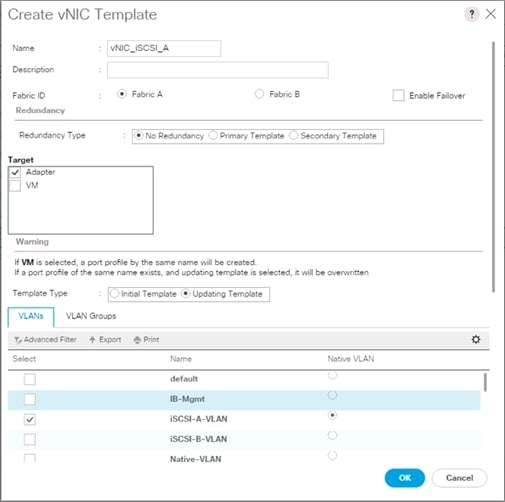Viewport: 505px width, 502px height.
Task: Click the Description input field
Action: point(218,70)
